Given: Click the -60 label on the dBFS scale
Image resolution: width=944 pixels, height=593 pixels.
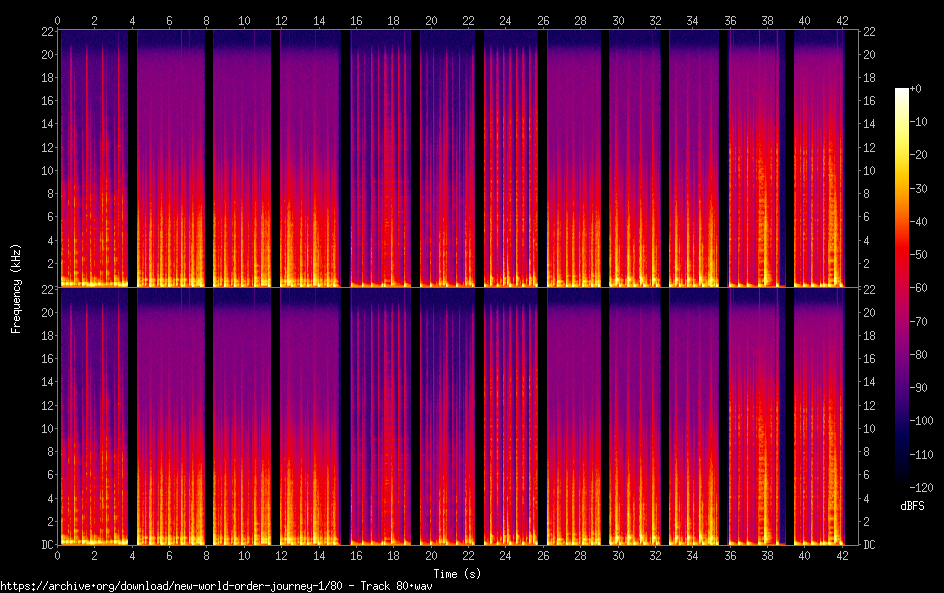Looking at the screenshot, I should pyautogui.click(x=926, y=288).
